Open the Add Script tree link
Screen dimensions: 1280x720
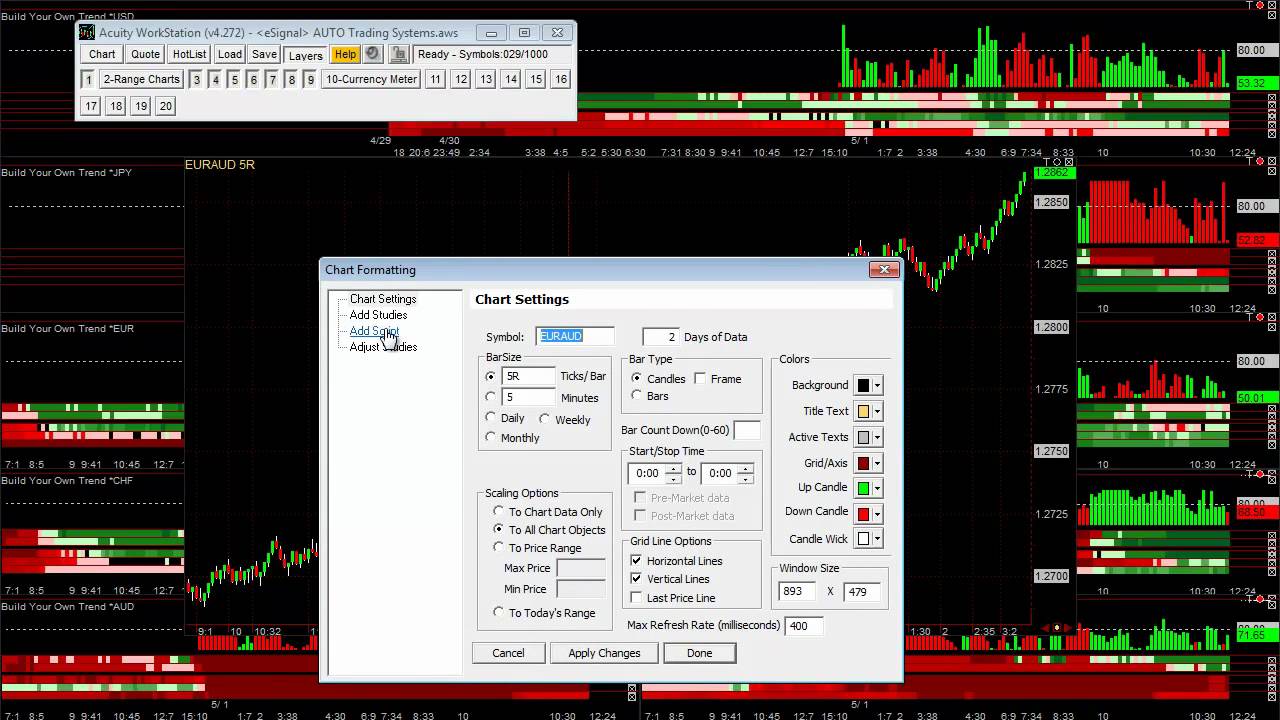[x=374, y=331]
